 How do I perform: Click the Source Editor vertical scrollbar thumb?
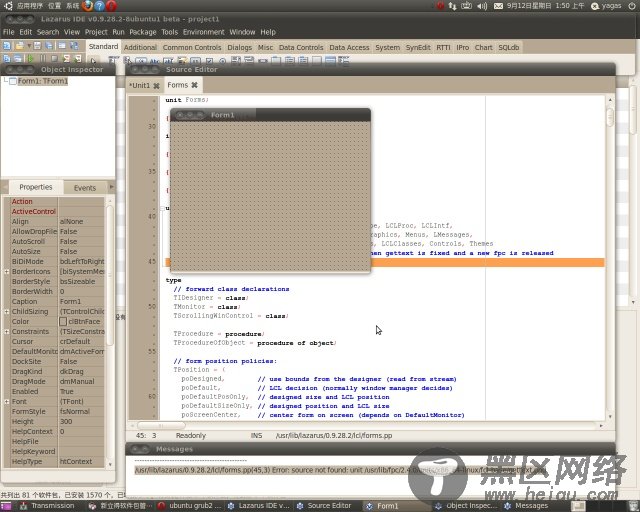tap(610, 117)
